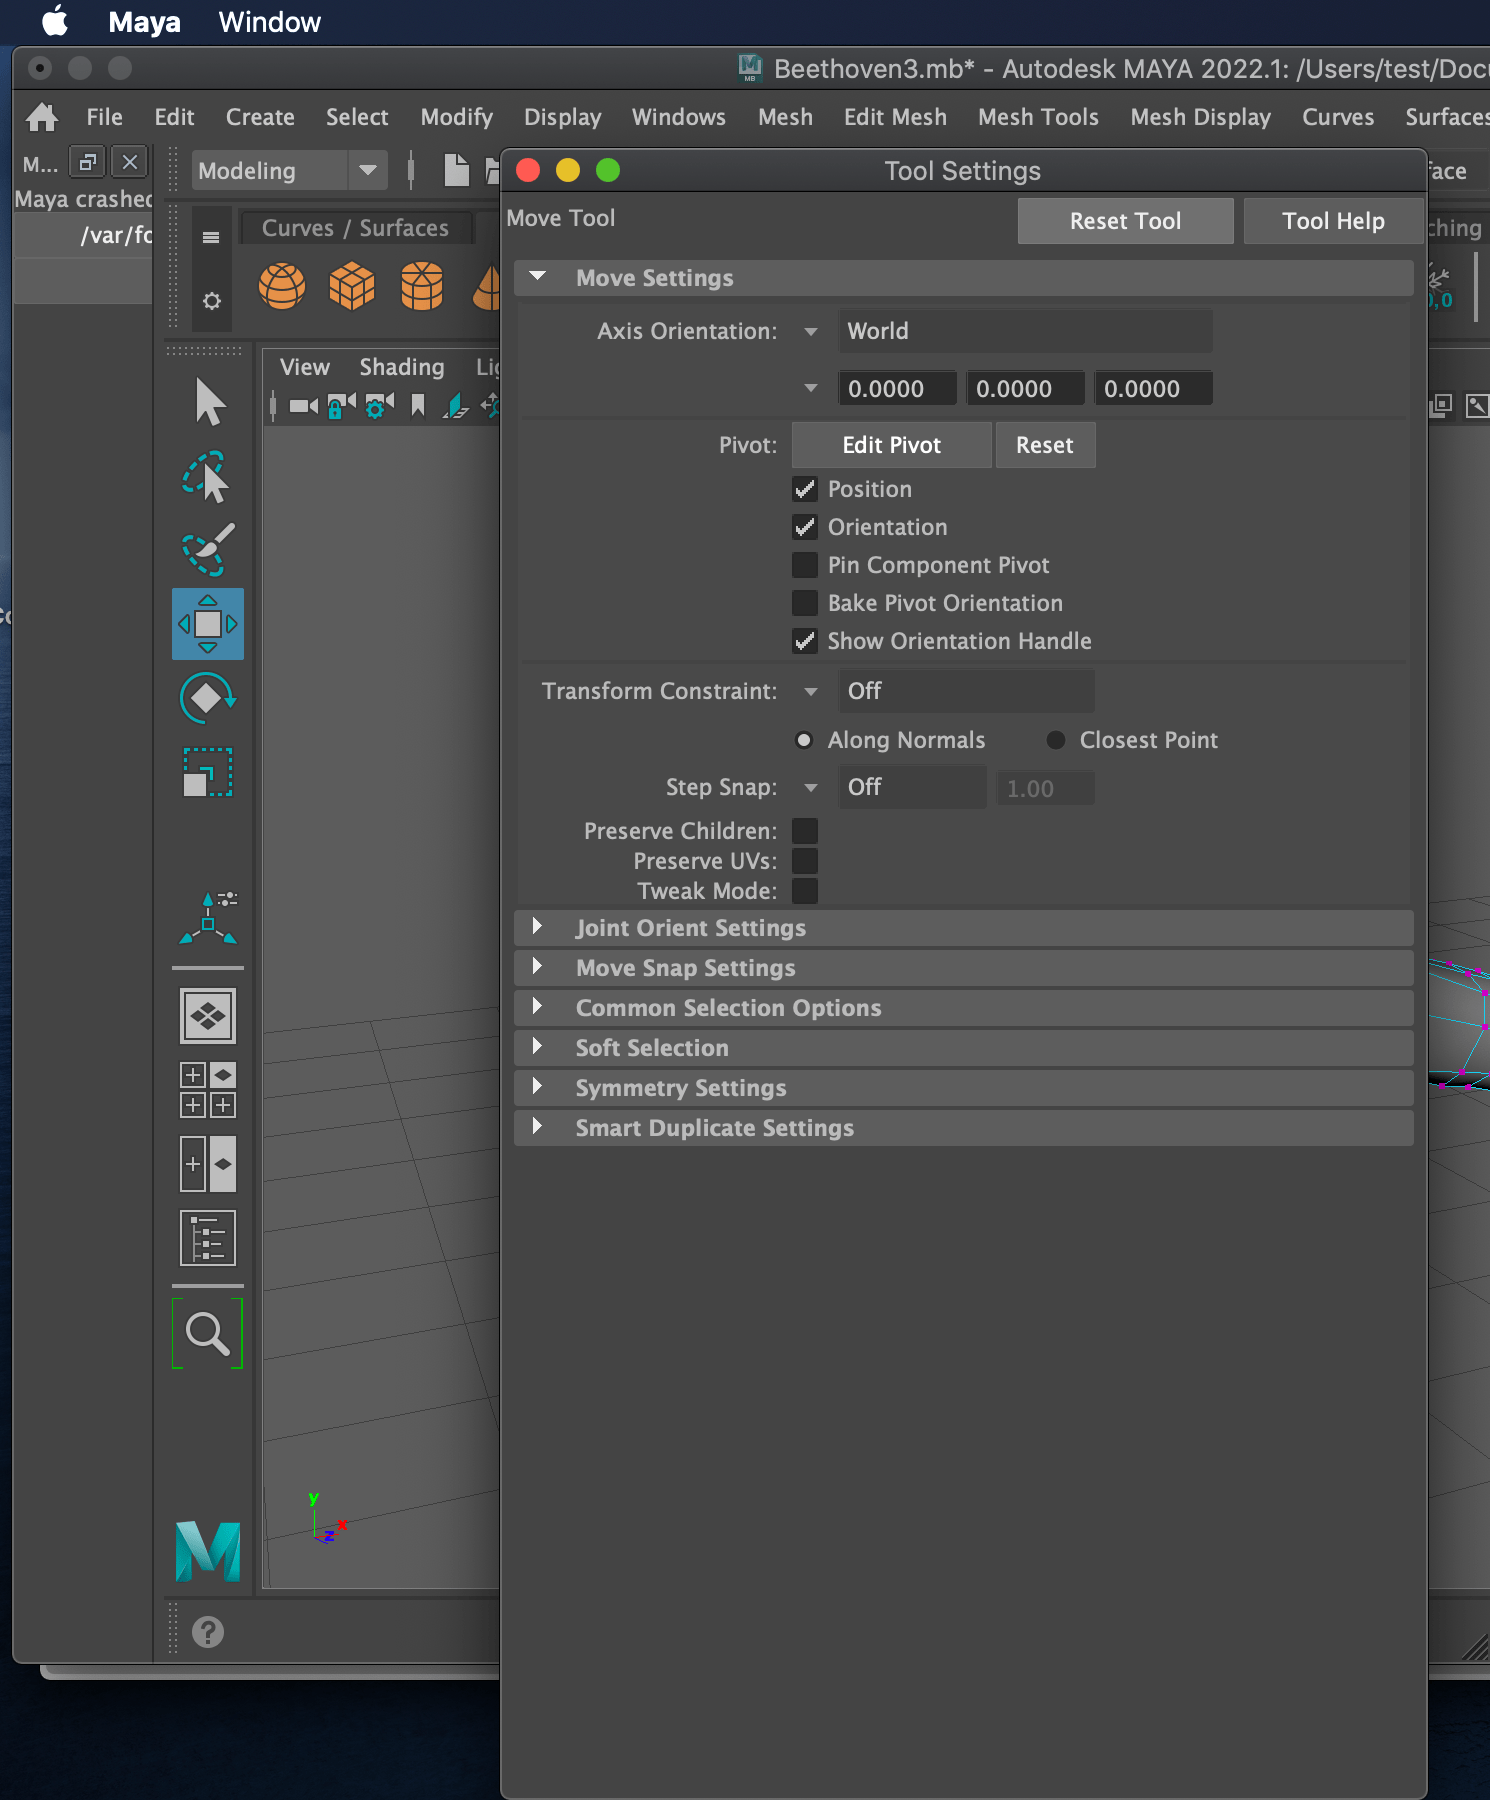The image size is (1490, 1800).
Task: Click the Maya M logo icon
Action: pyautogui.click(x=208, y=1551)
